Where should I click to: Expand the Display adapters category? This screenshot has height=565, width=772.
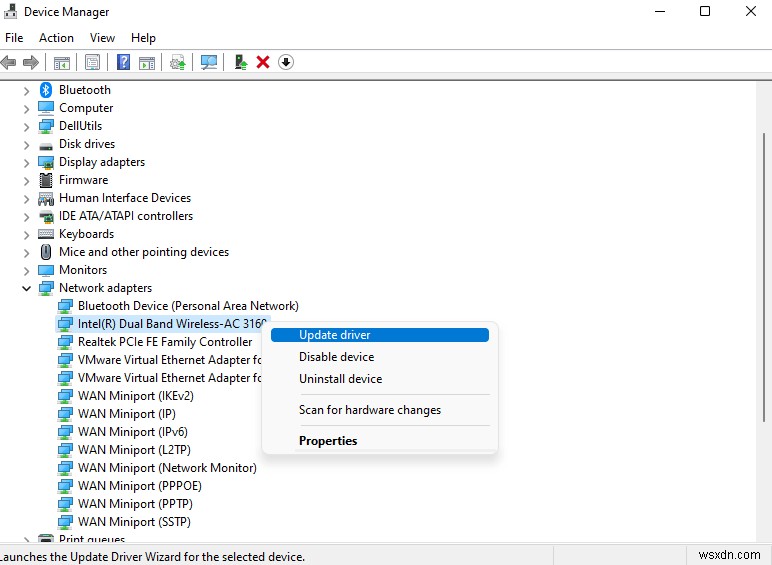pyautogui.click(x=27, y=163)
